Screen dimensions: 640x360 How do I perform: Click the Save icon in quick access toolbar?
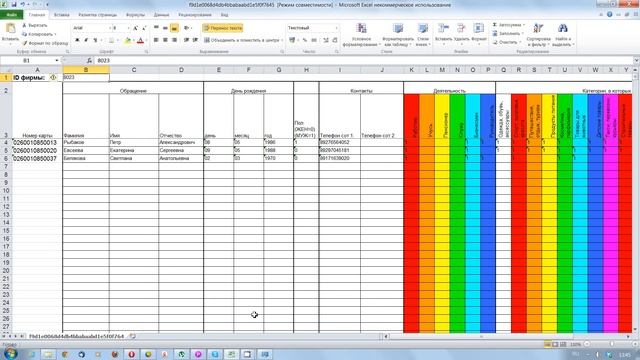click(14, 4)
